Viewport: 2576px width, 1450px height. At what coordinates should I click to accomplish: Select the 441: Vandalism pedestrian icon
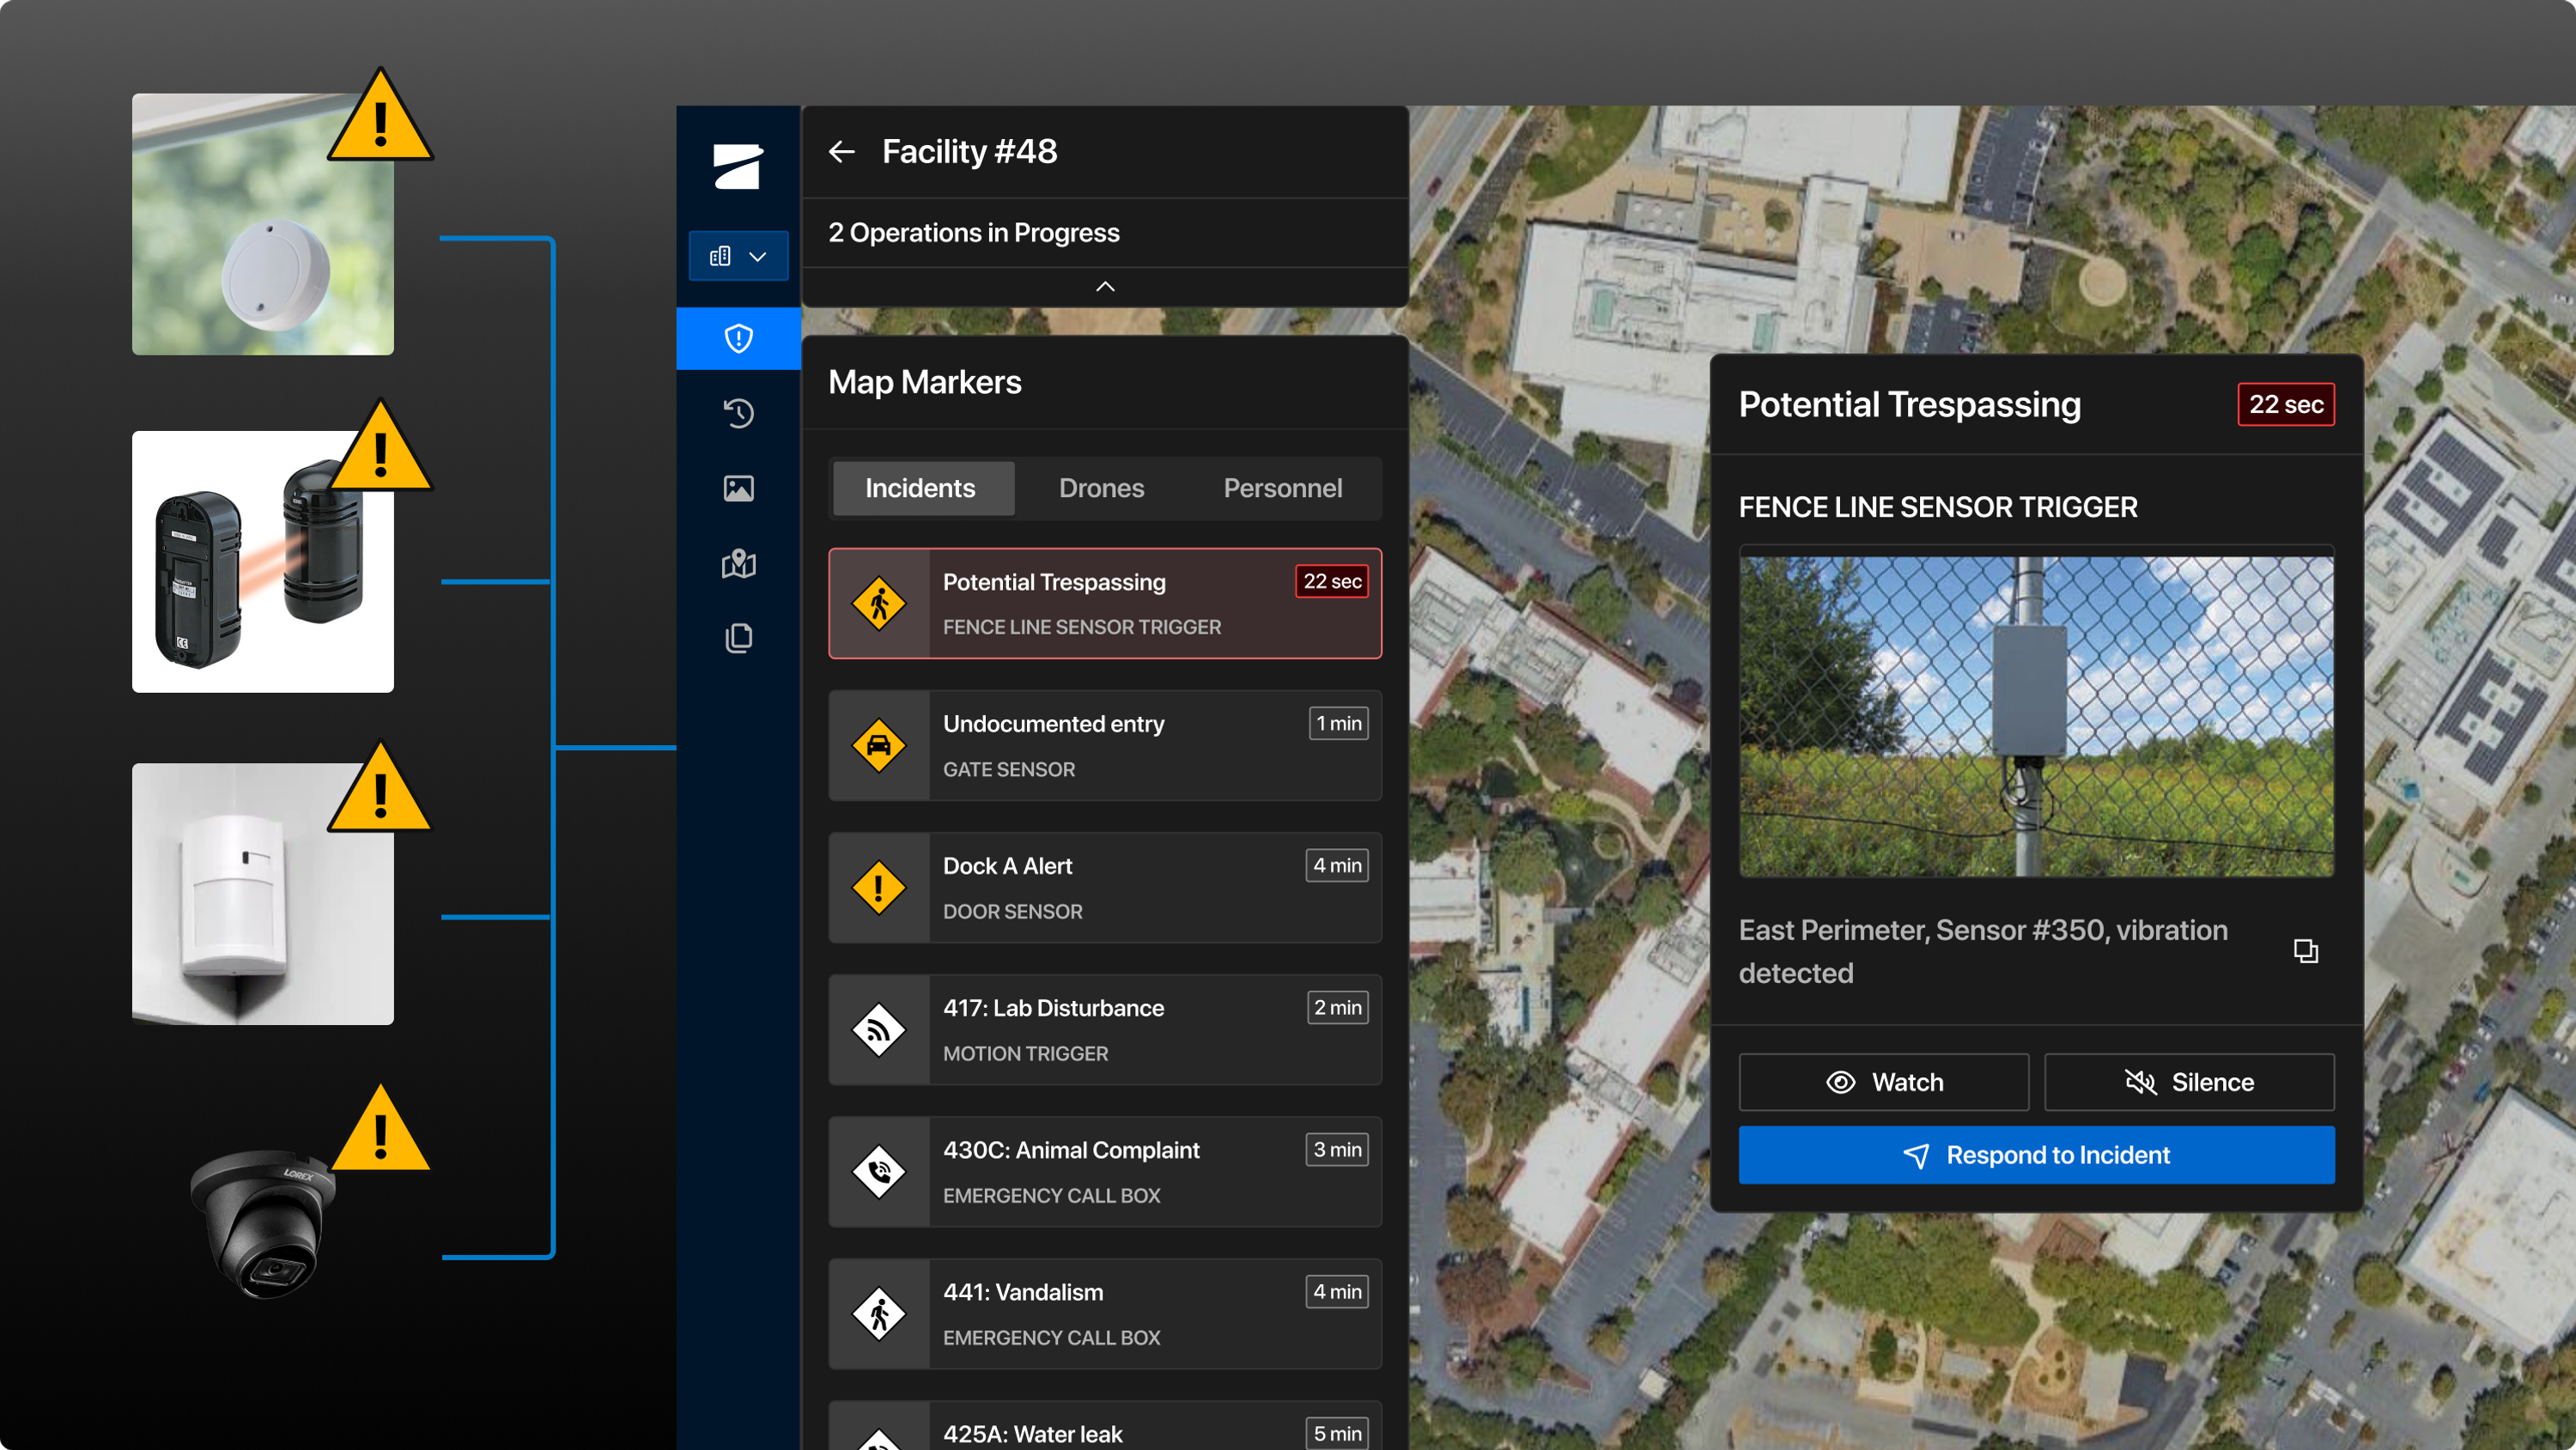(x=879, y=1314)
